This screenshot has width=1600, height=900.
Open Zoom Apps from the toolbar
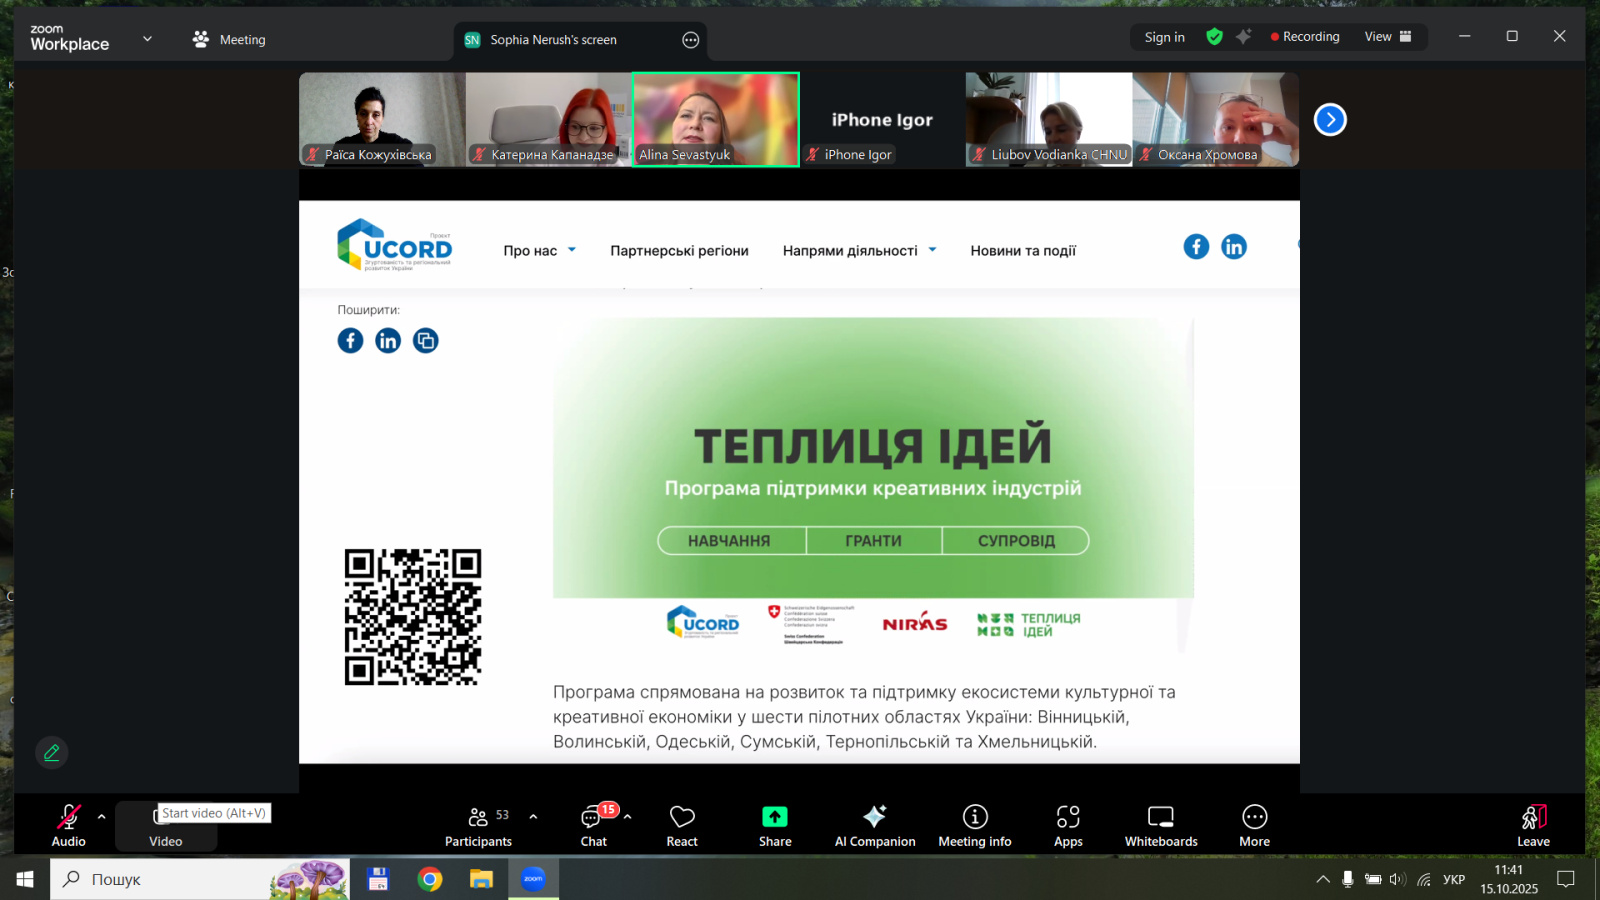click(1068, 825)
